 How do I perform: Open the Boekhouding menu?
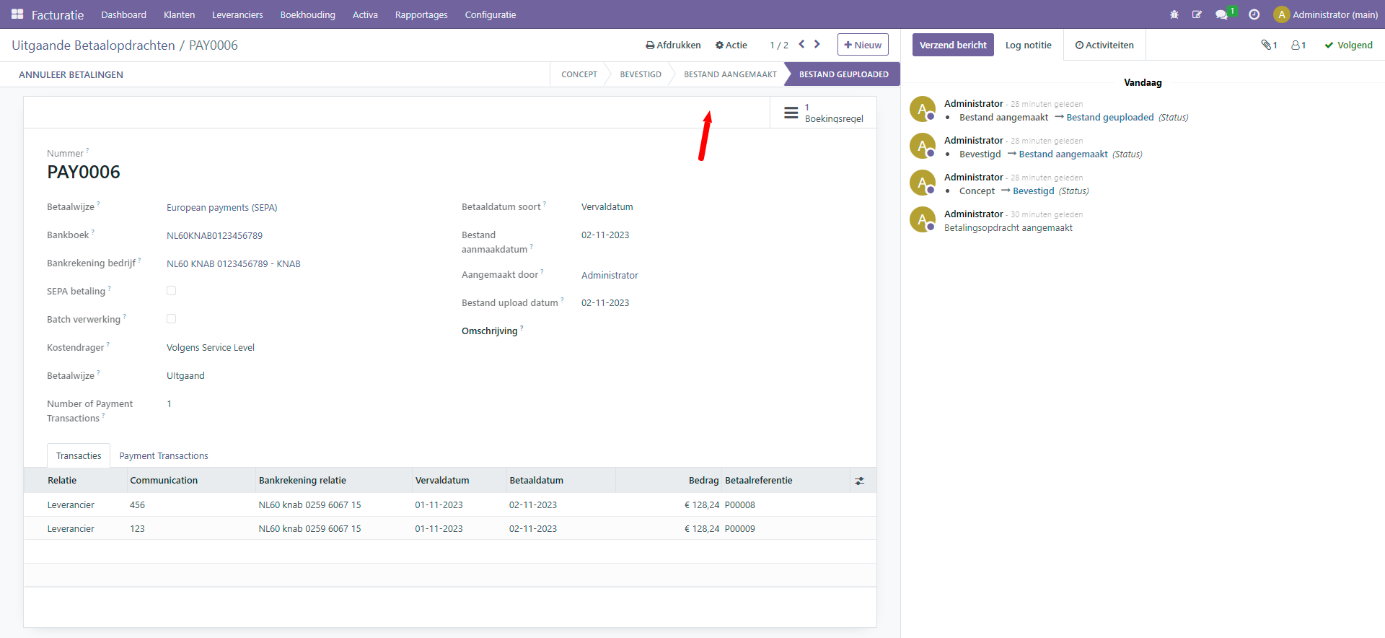307,15
